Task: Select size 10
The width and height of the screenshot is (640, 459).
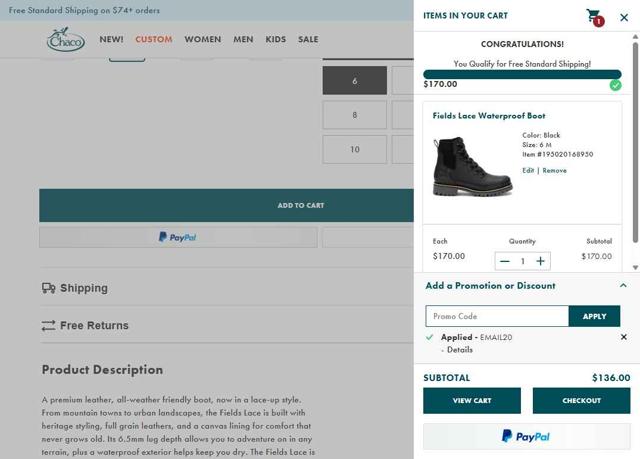Action: pyautogui.click(x=355, y=149)
